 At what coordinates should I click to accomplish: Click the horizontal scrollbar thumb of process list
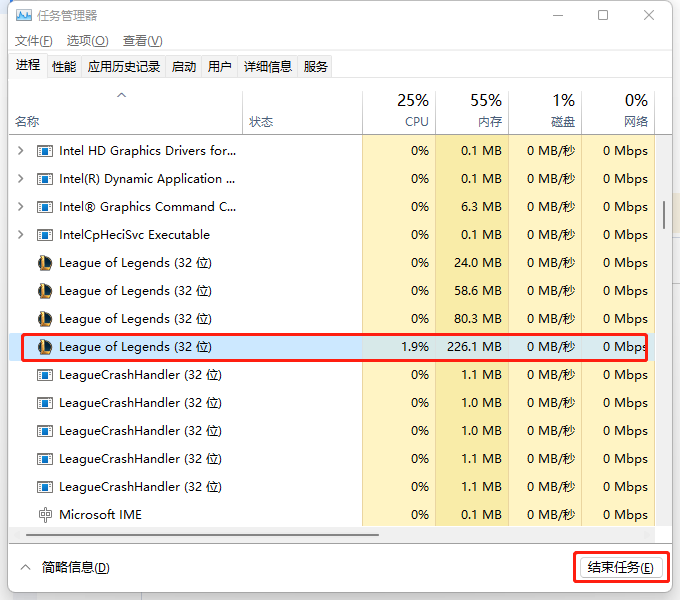[203, 535]
